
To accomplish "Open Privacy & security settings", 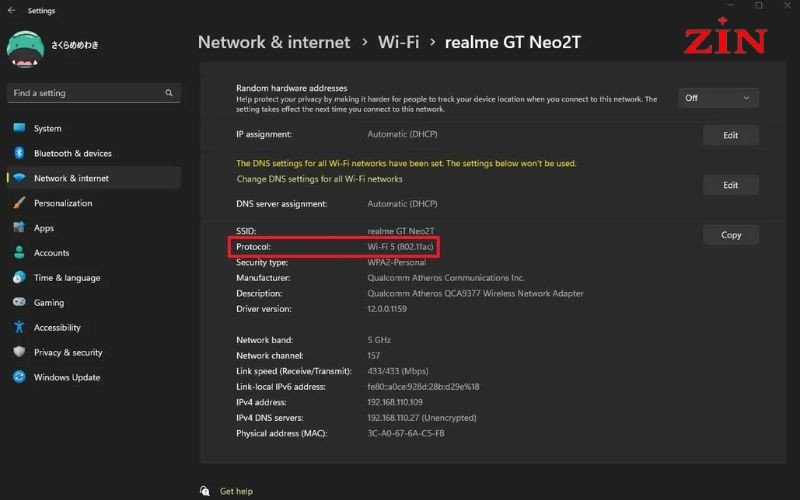I will pos(68,352).
